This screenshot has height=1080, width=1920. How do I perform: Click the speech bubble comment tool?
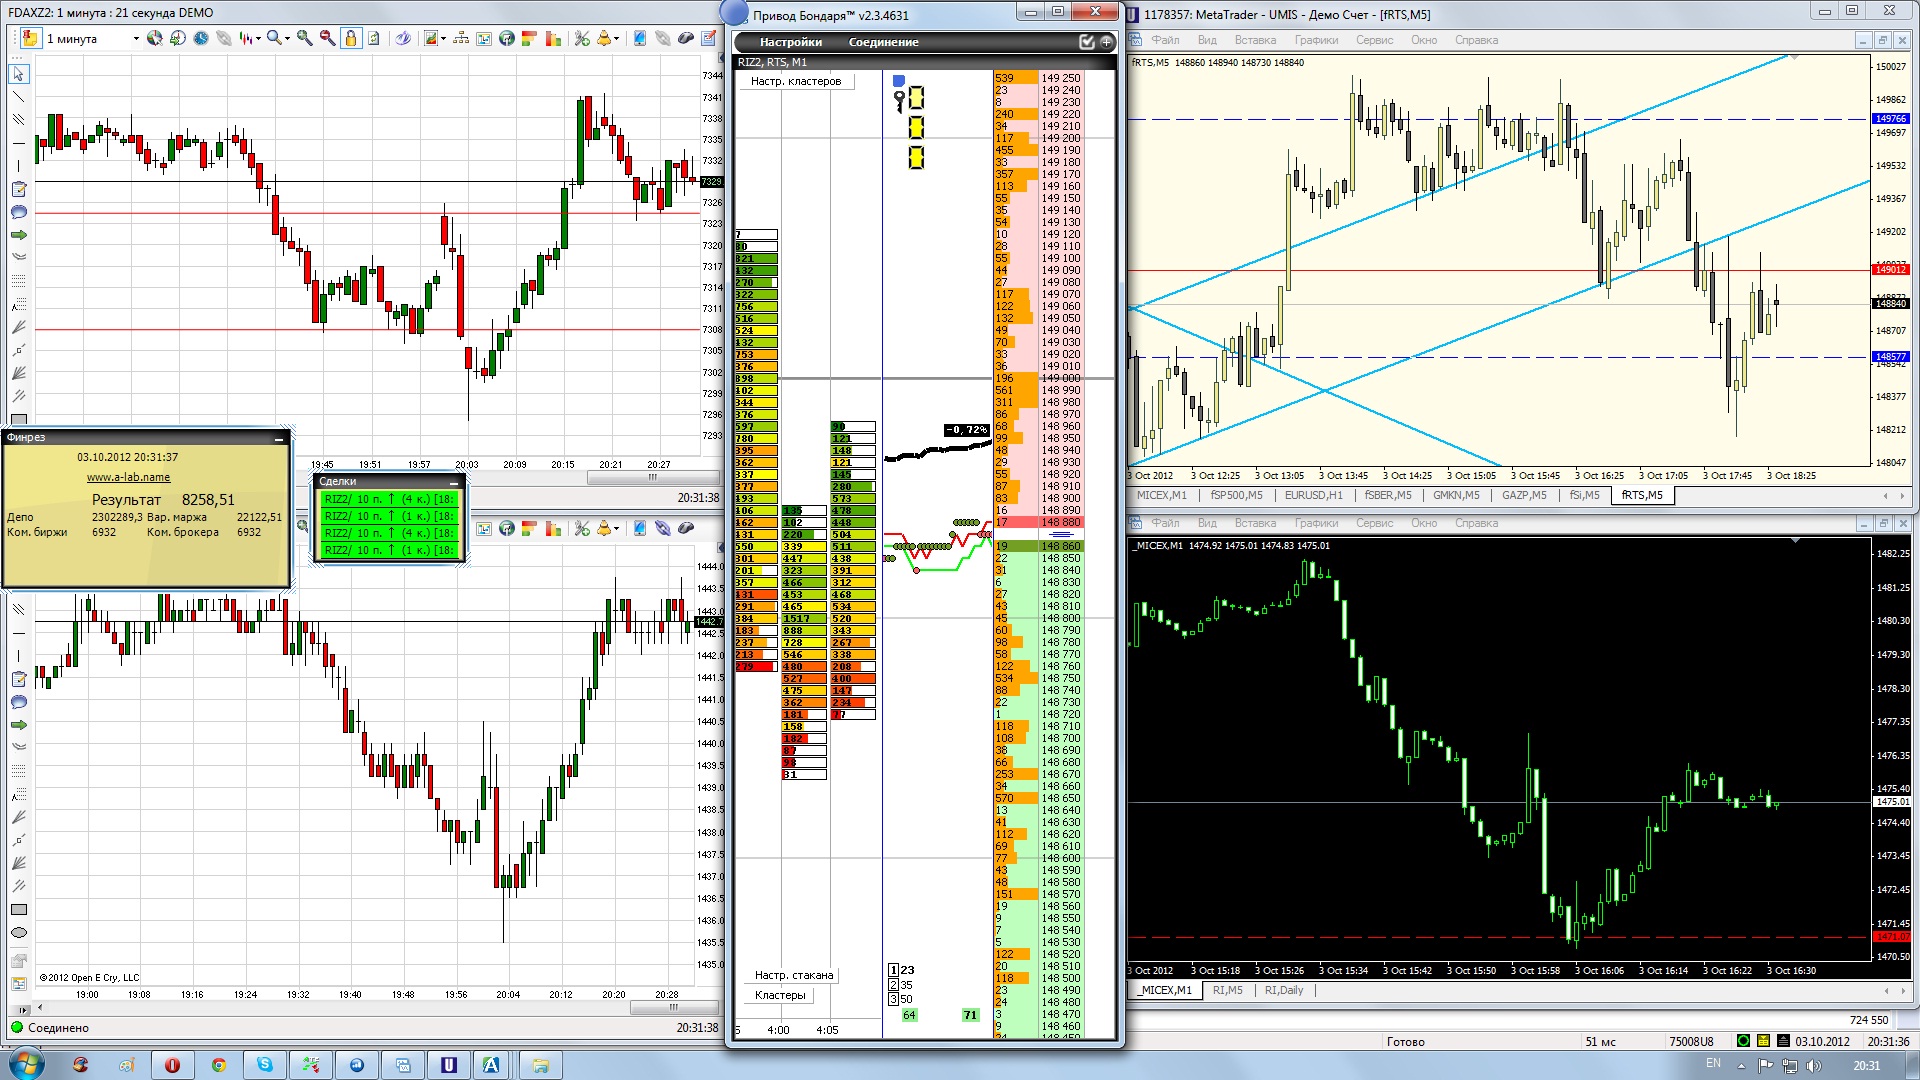pyautogui.click(x=18, y=212)
